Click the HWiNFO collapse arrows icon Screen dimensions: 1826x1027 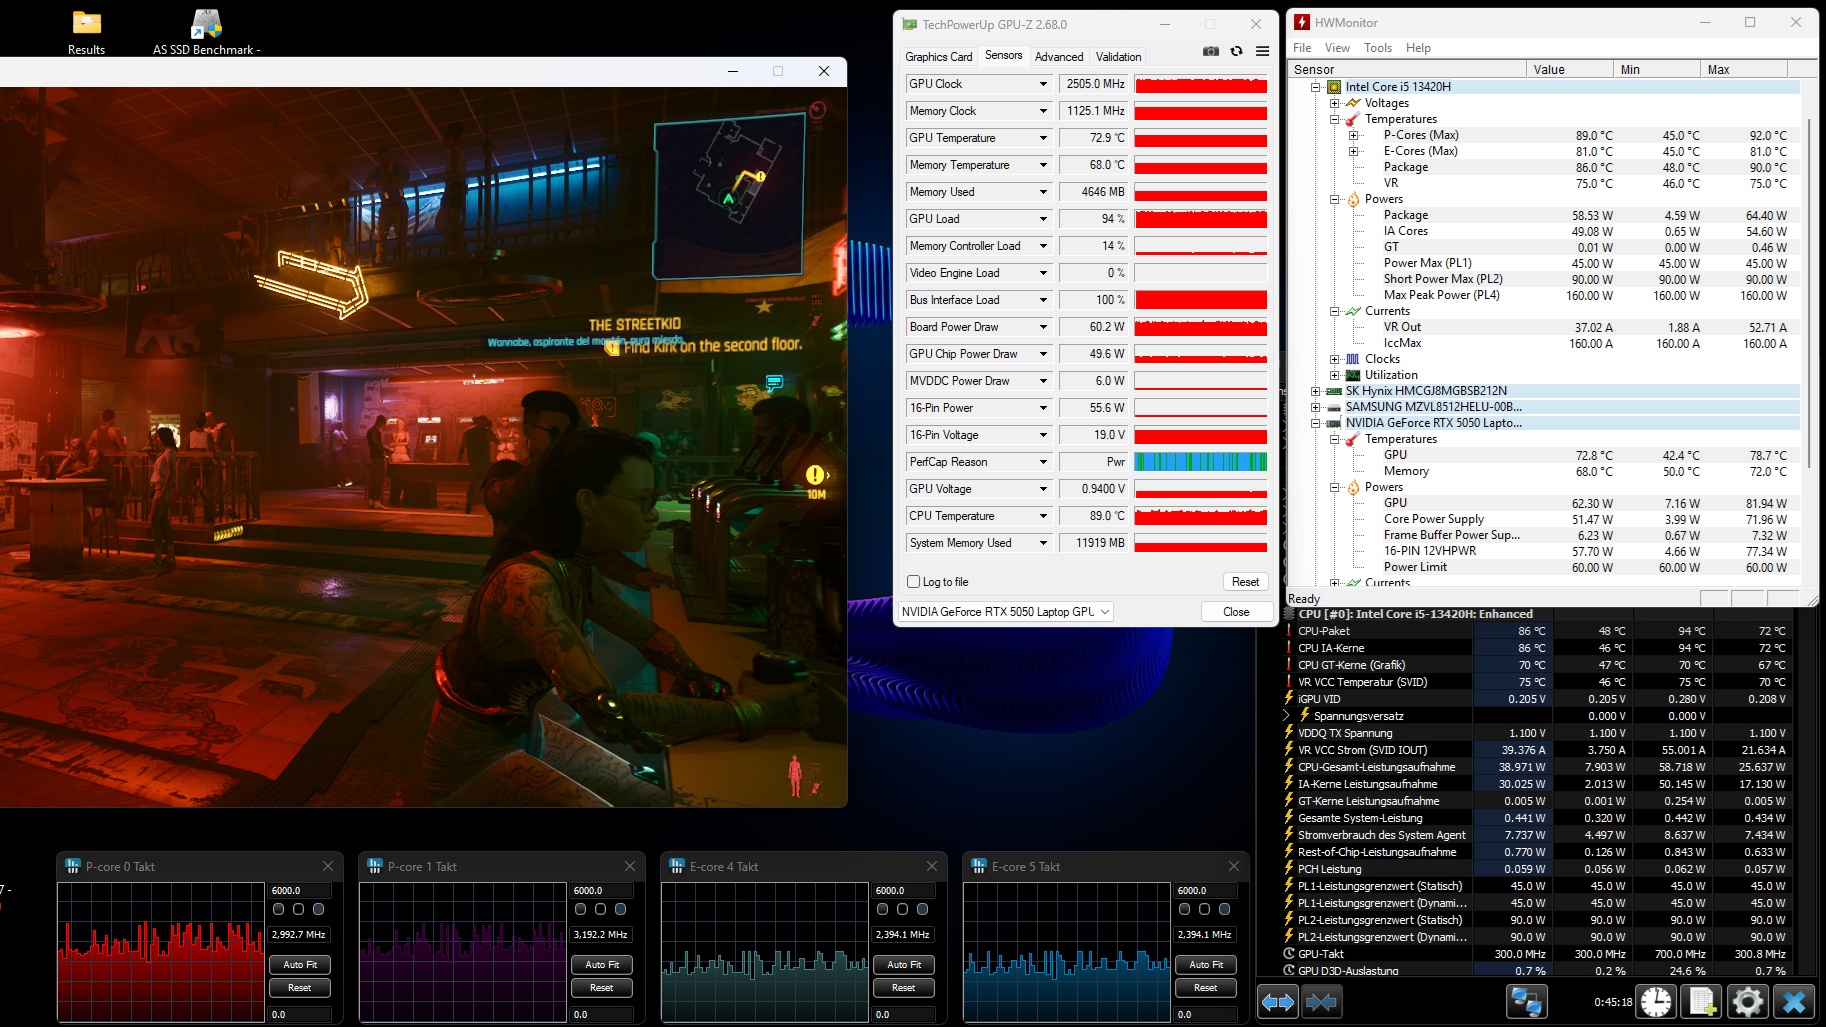point(1321,1001)
